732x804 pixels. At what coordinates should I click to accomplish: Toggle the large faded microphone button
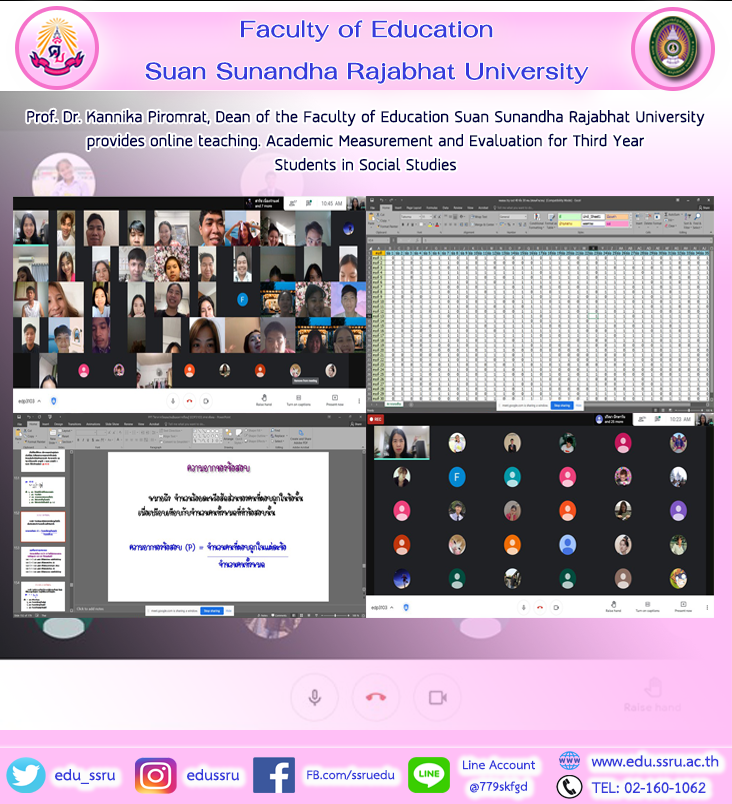pos(315,697)
